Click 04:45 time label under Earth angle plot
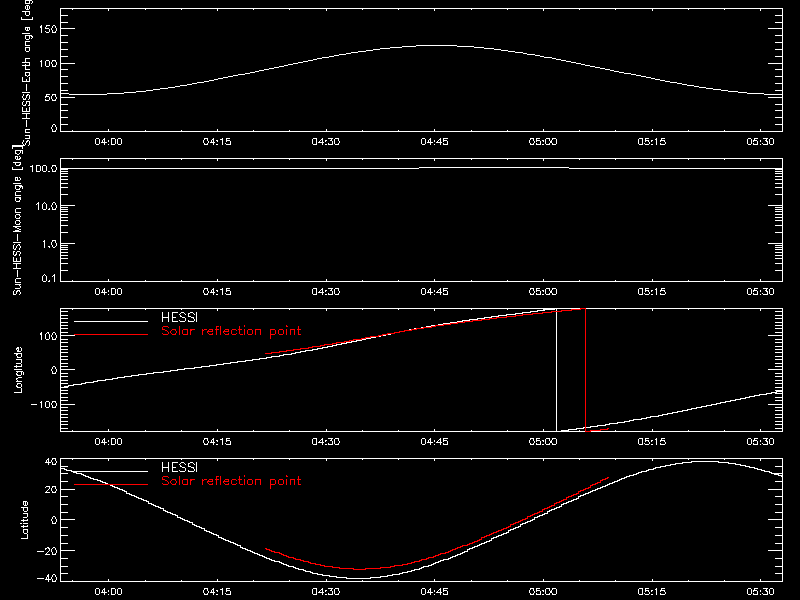The image size is (800, 600). coord(434,142)
